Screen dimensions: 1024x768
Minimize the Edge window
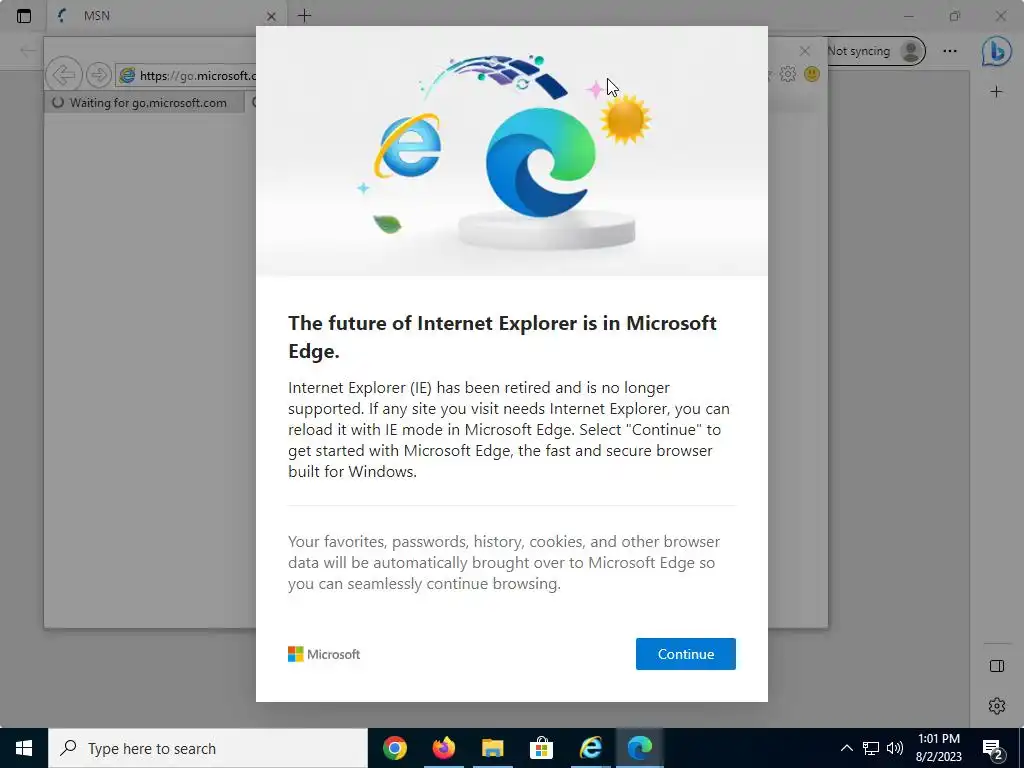[x=908, y=16]
